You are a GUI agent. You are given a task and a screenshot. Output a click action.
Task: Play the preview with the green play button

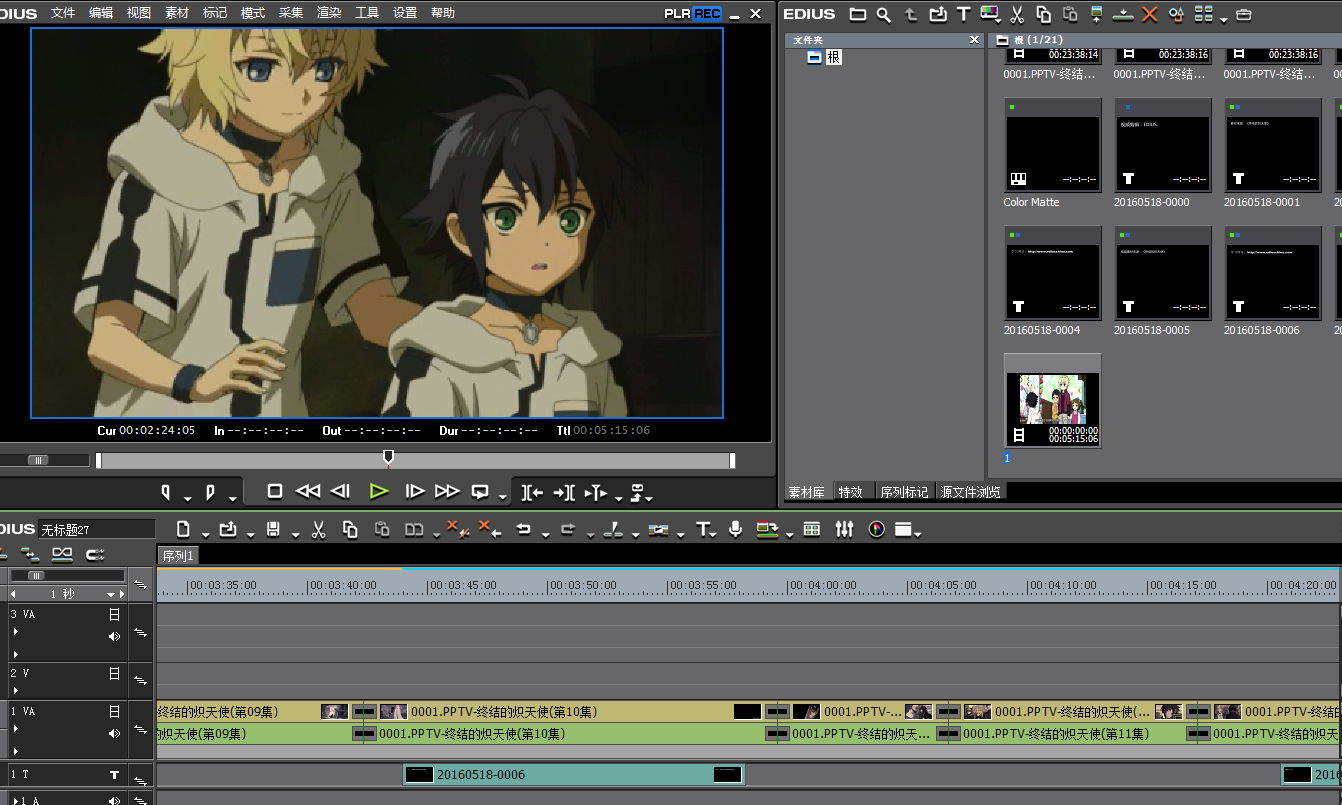pyautogui.click(x=378, y=491)
